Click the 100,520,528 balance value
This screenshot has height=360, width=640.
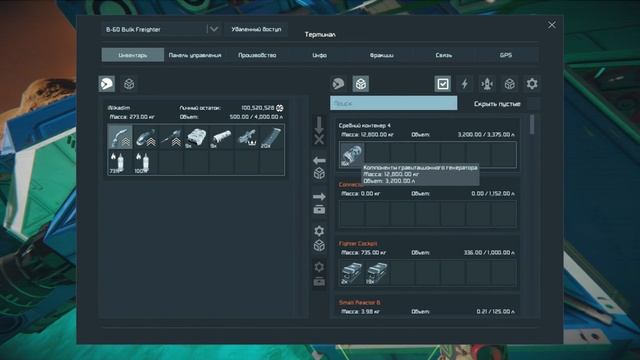click(258, 108)
